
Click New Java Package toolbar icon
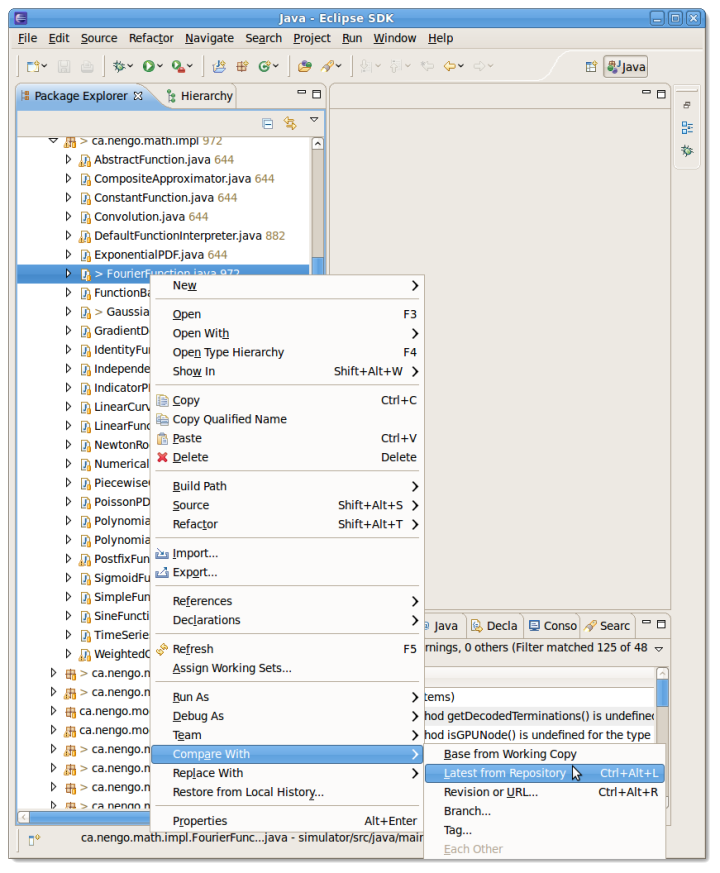coord(242,66)
